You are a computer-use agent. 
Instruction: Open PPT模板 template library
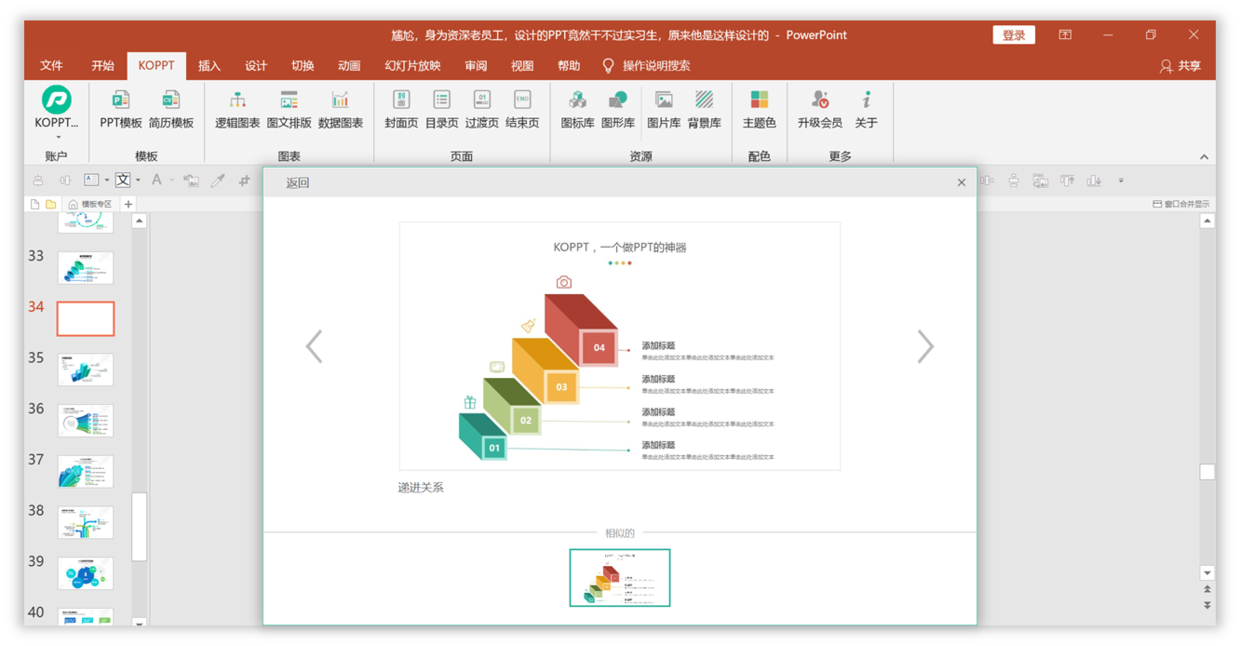pyautogui.click(x=121, y=107)
